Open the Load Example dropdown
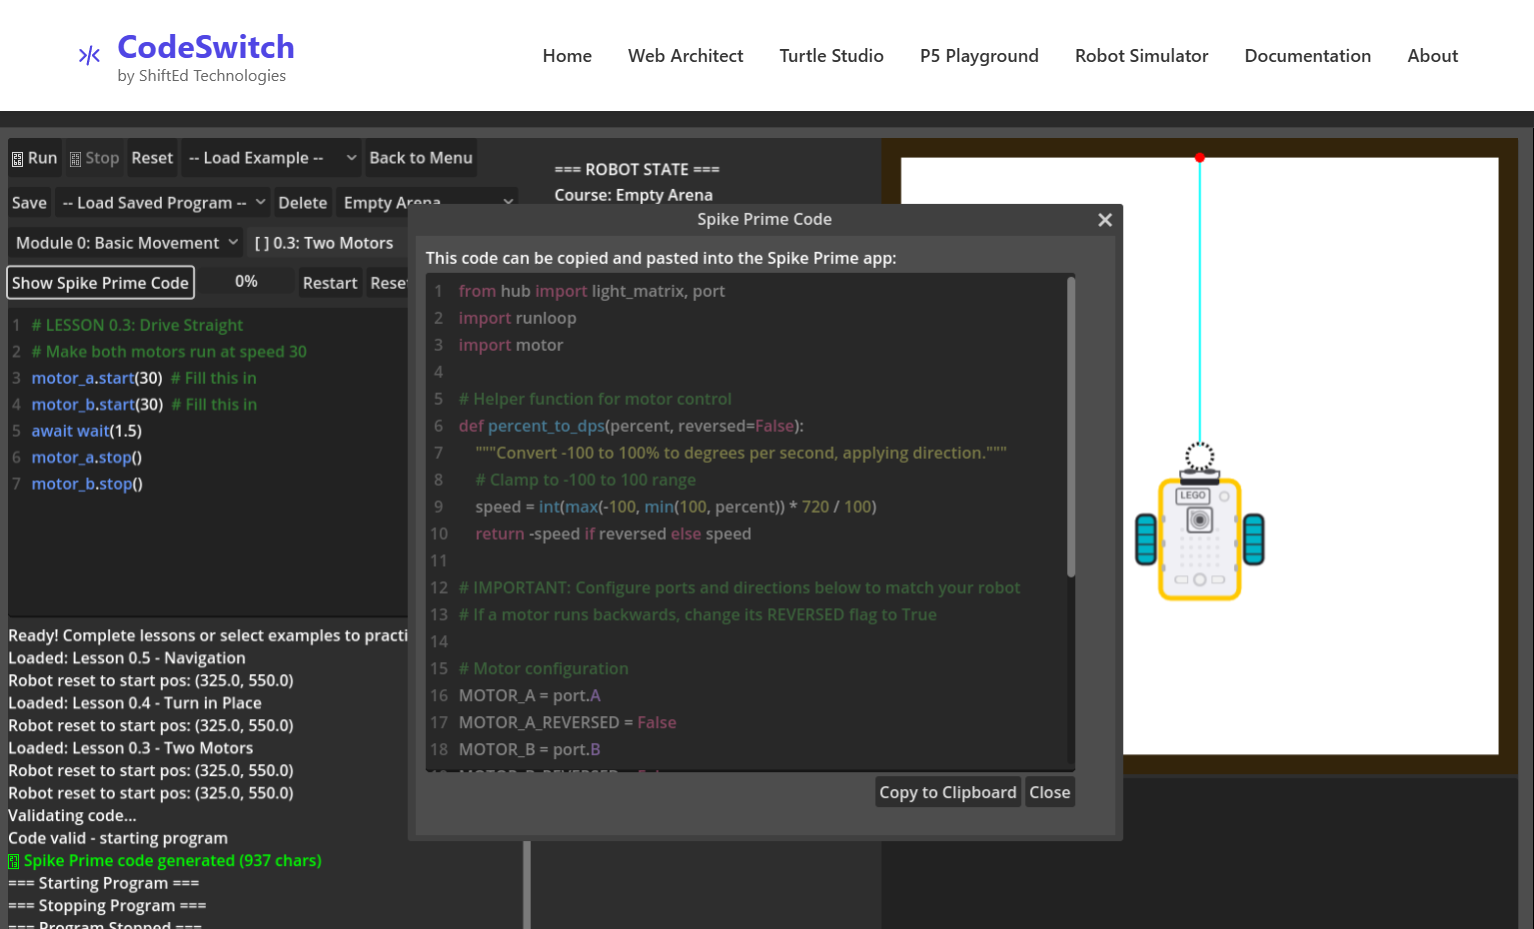Screen dimensions: 1534x929 [270, 157]
